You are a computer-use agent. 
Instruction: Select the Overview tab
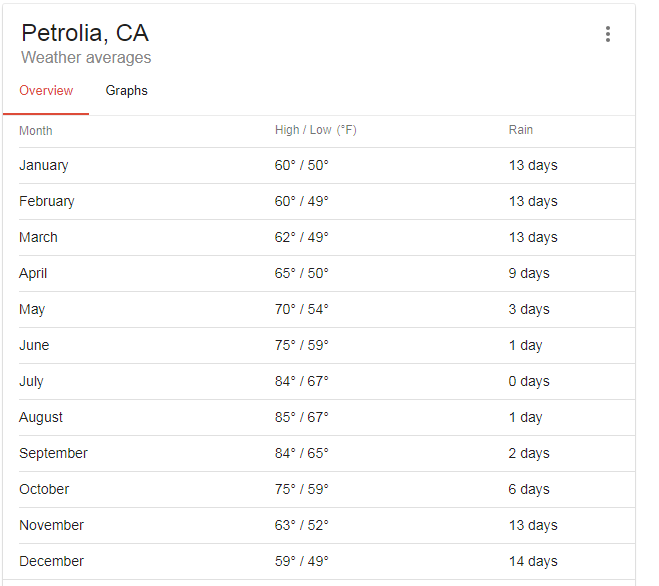(46, 91)
